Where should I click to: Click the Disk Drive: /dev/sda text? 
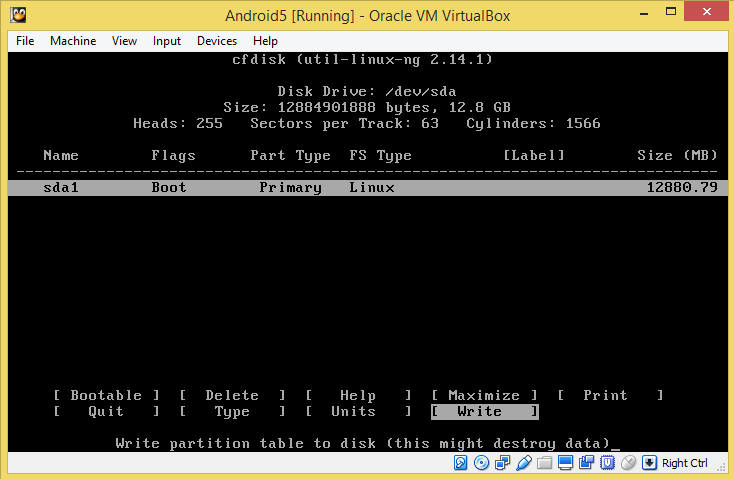point(367,91)
